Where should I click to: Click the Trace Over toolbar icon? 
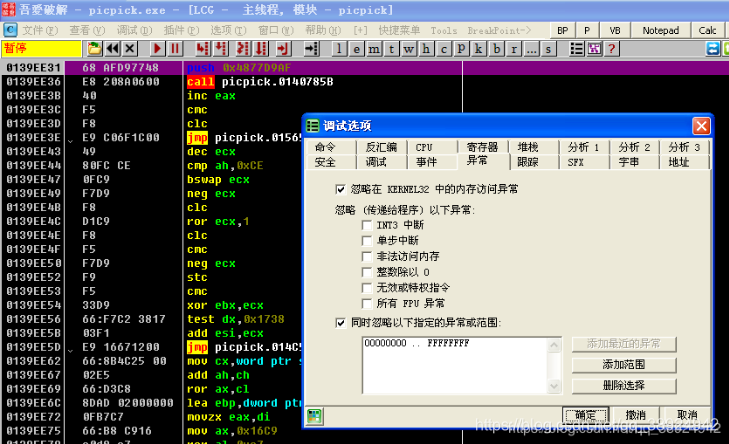261,48
